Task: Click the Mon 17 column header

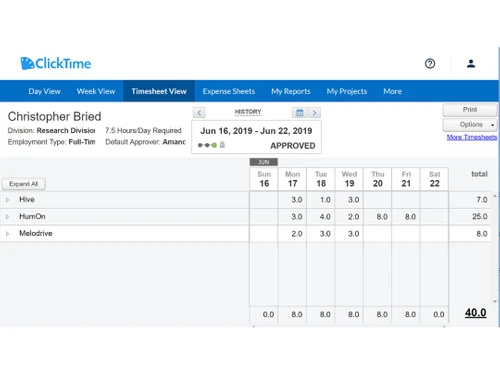Action: click(292, 179)
